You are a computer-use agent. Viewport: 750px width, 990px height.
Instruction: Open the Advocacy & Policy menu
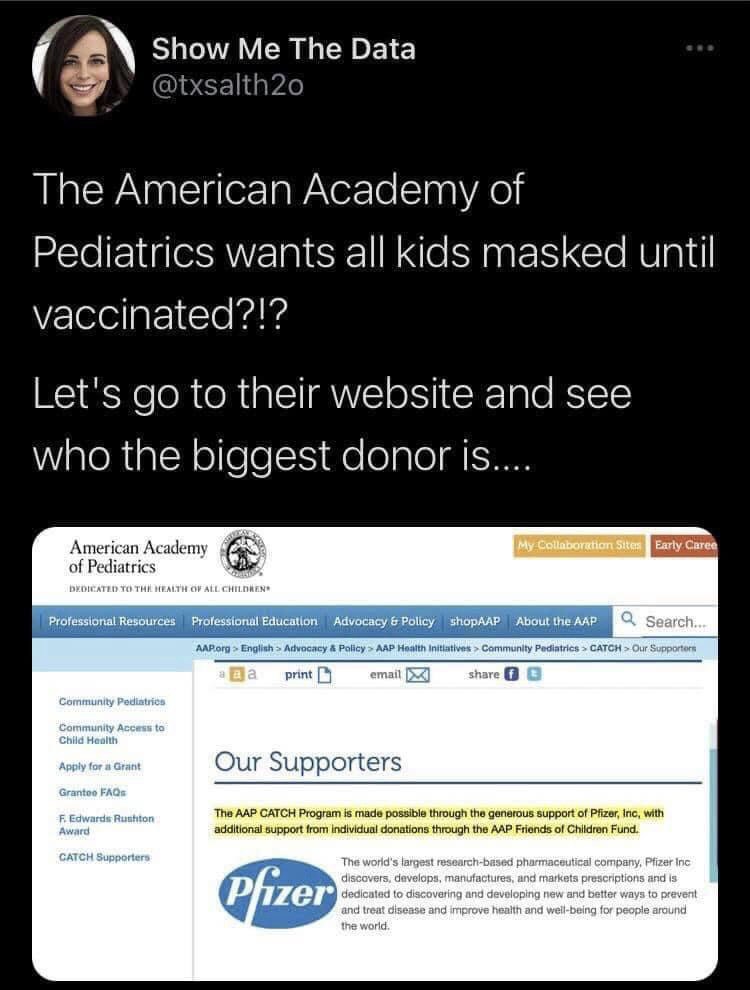384,621
